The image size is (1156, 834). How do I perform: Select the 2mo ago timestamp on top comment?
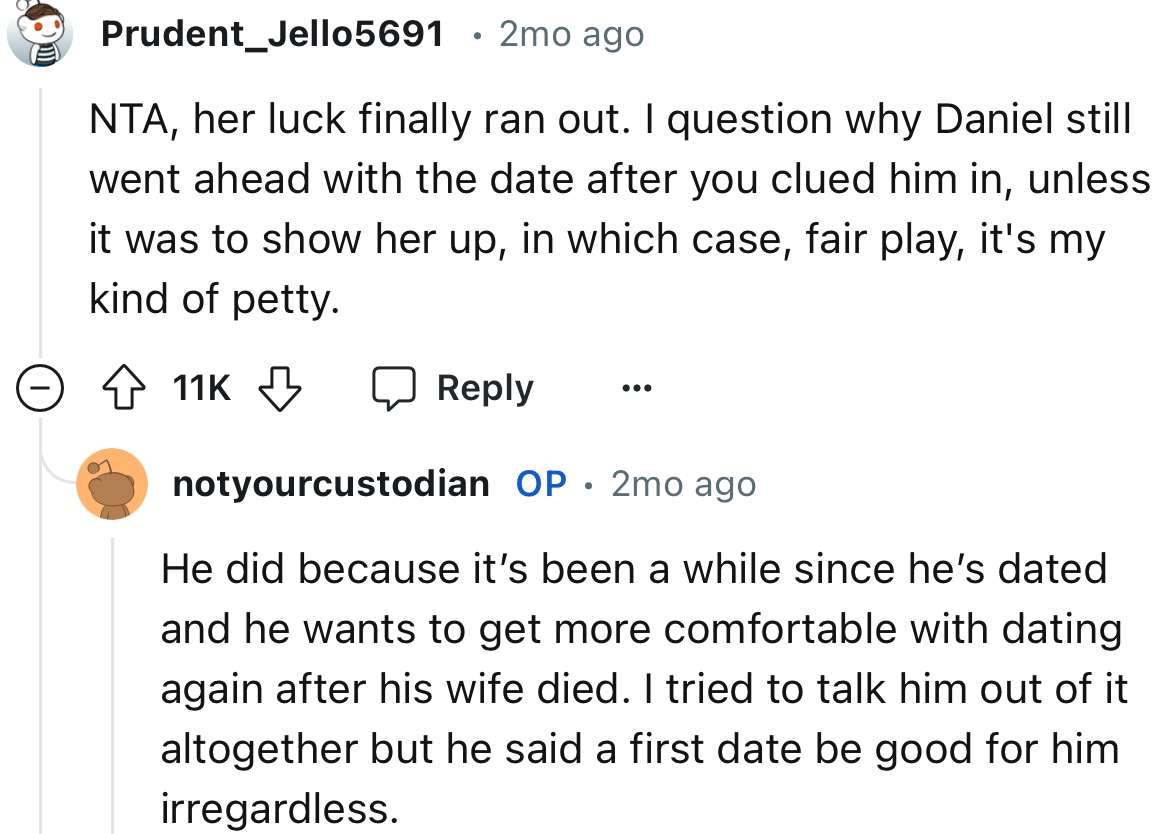pos(571,33)
